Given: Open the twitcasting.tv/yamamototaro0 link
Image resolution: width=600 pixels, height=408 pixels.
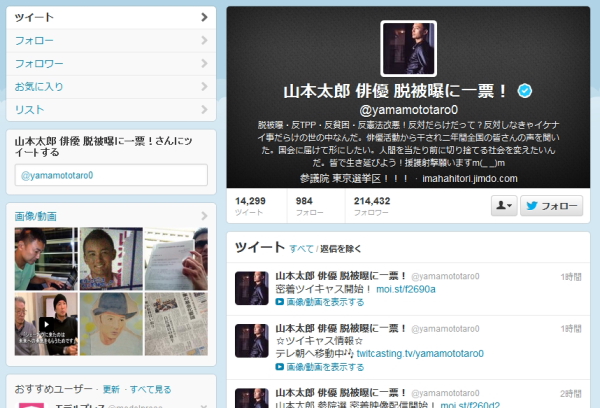Looking at the screenshot, I should (420, 353).
